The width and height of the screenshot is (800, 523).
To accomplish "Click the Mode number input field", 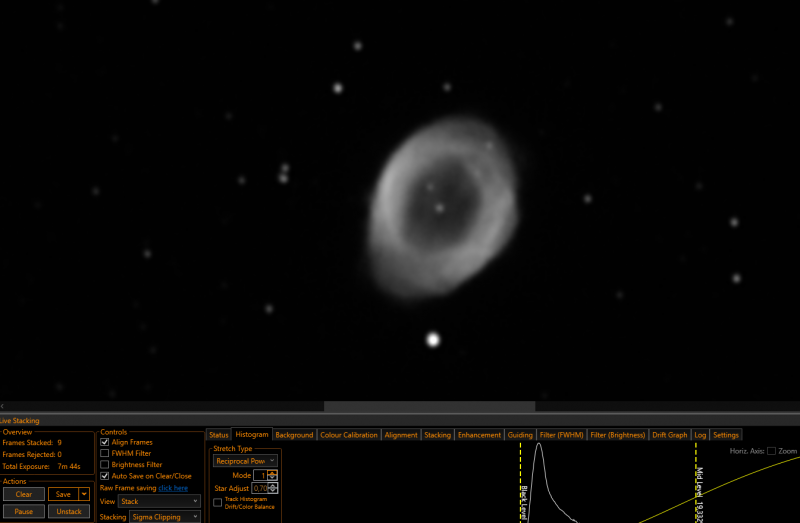I will click(x=260, y=475).
